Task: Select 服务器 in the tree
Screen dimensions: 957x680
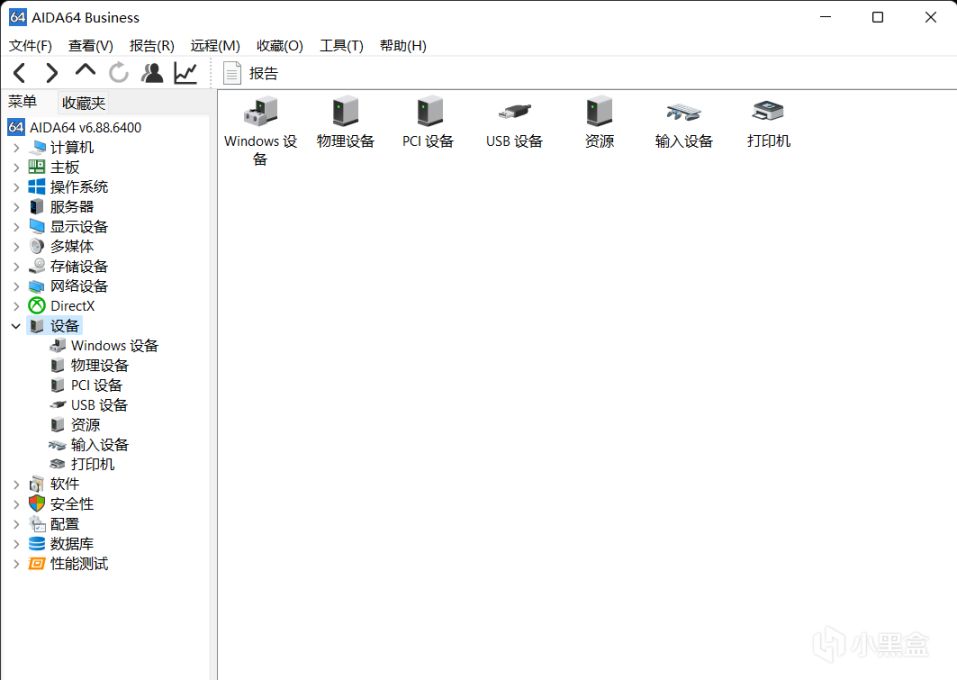Action: point(71,207)
